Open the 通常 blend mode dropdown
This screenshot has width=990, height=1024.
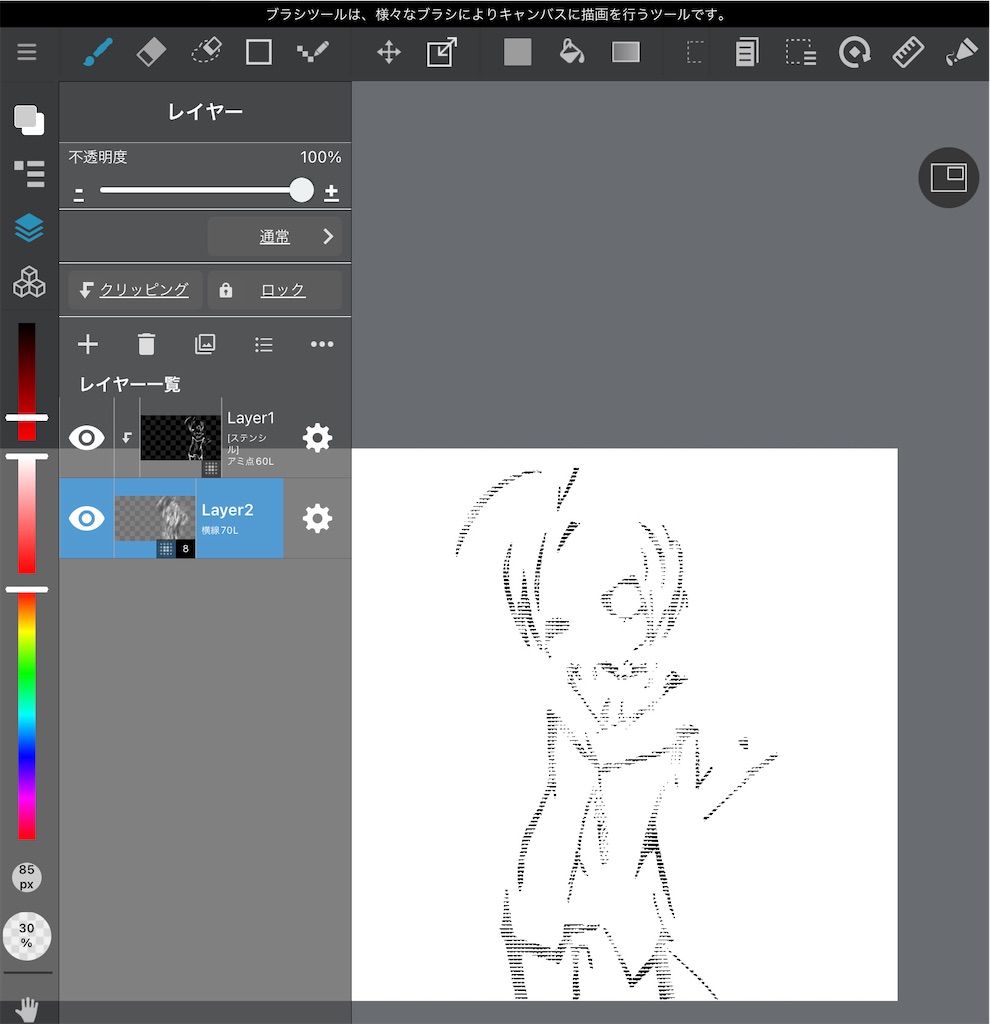[x=274, y=236]
